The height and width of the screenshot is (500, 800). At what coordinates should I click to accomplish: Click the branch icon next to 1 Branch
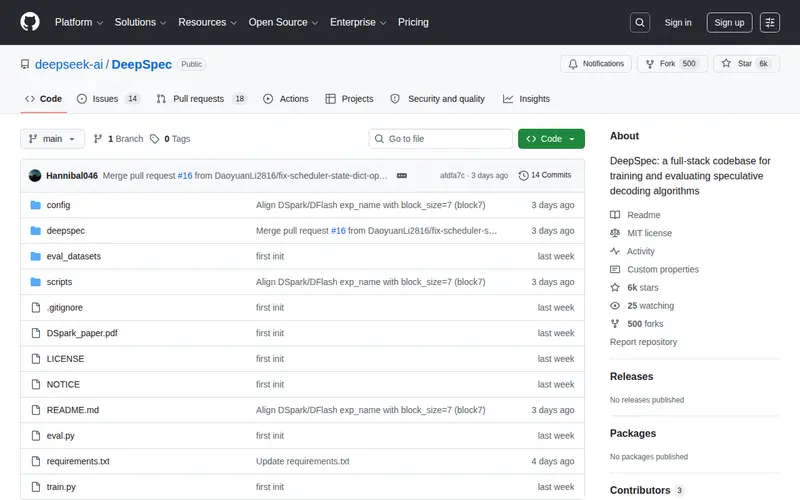(98, 139)
